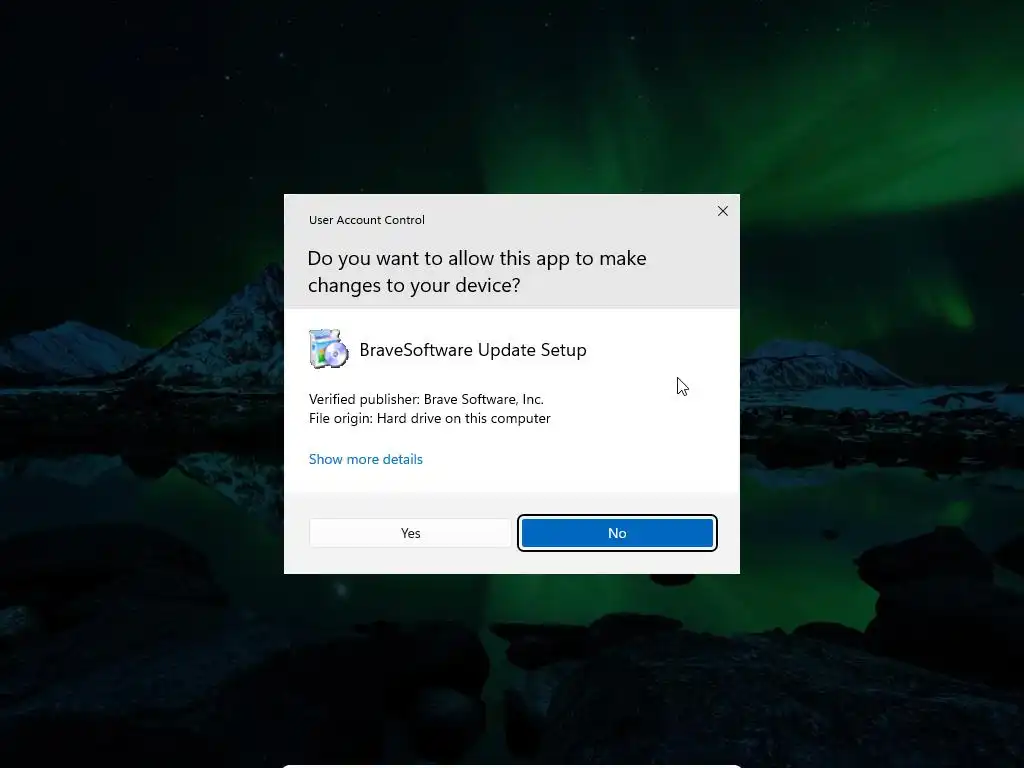Click Yes to allow the app
The image size is (1024, 768).
coord(410,533)
